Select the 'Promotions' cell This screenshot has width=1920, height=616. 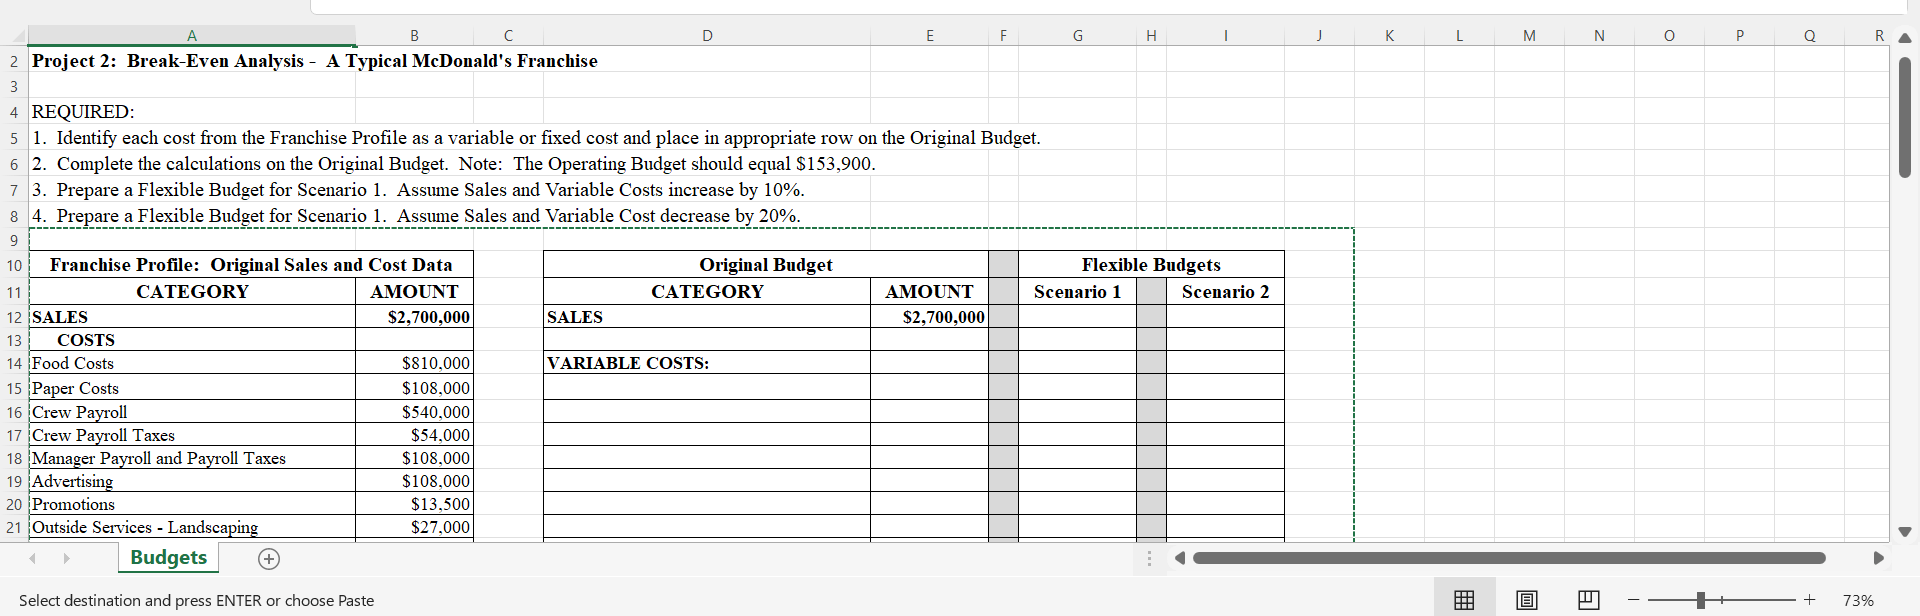coord(192,504)
